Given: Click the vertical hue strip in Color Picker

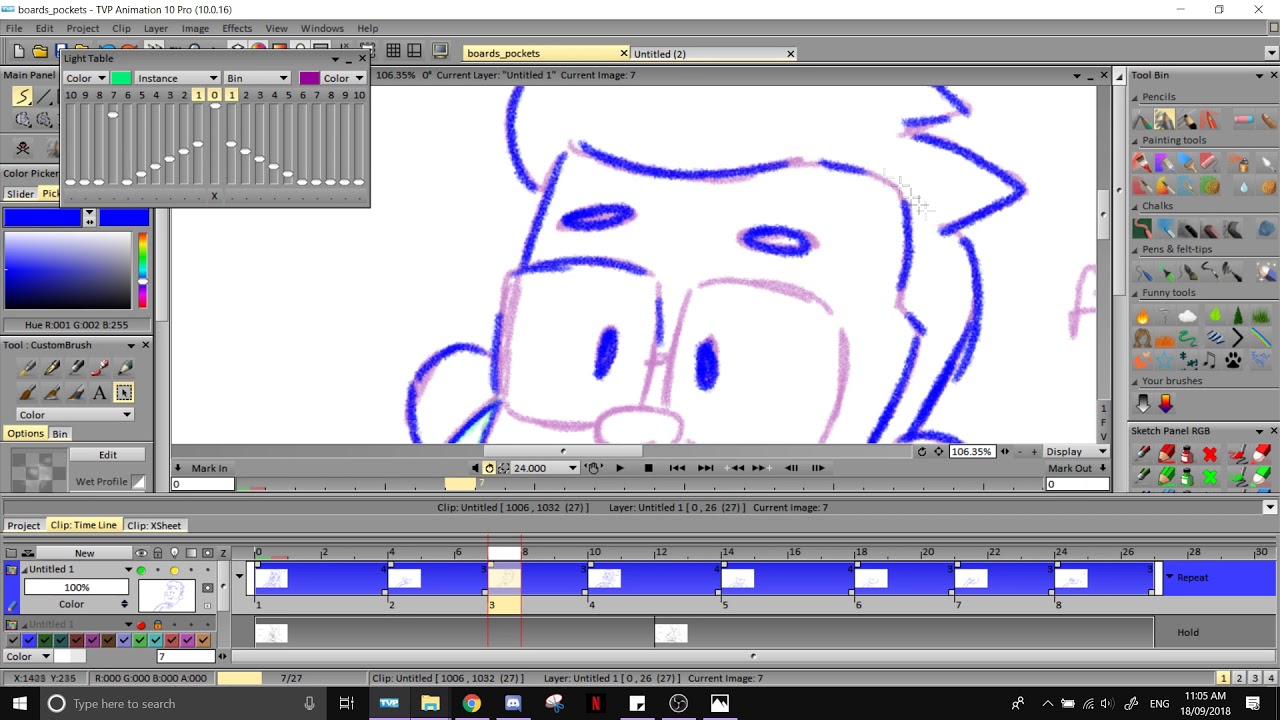Looking at the screenshot, I should [x=143, y=270].
